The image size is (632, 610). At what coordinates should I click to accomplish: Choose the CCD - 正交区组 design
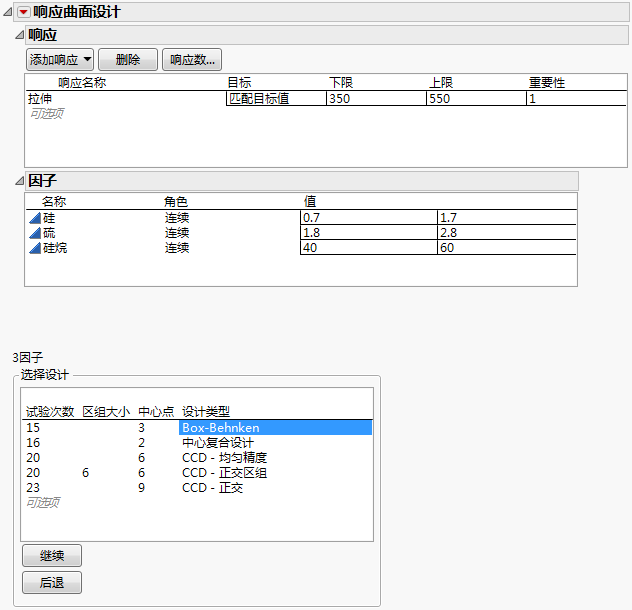click(x=224, y=473)
